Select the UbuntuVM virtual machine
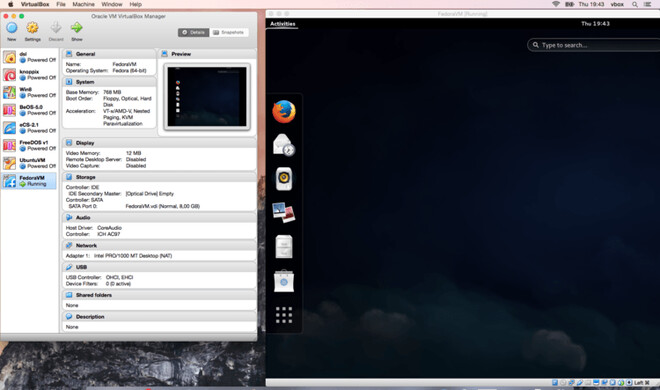This screenshot has width=660, height=390. [x=29, y=163]
